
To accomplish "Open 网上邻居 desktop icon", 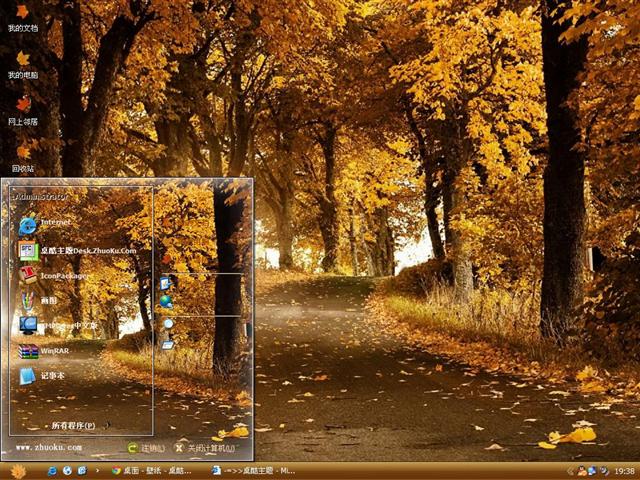I will click(22, 108).
